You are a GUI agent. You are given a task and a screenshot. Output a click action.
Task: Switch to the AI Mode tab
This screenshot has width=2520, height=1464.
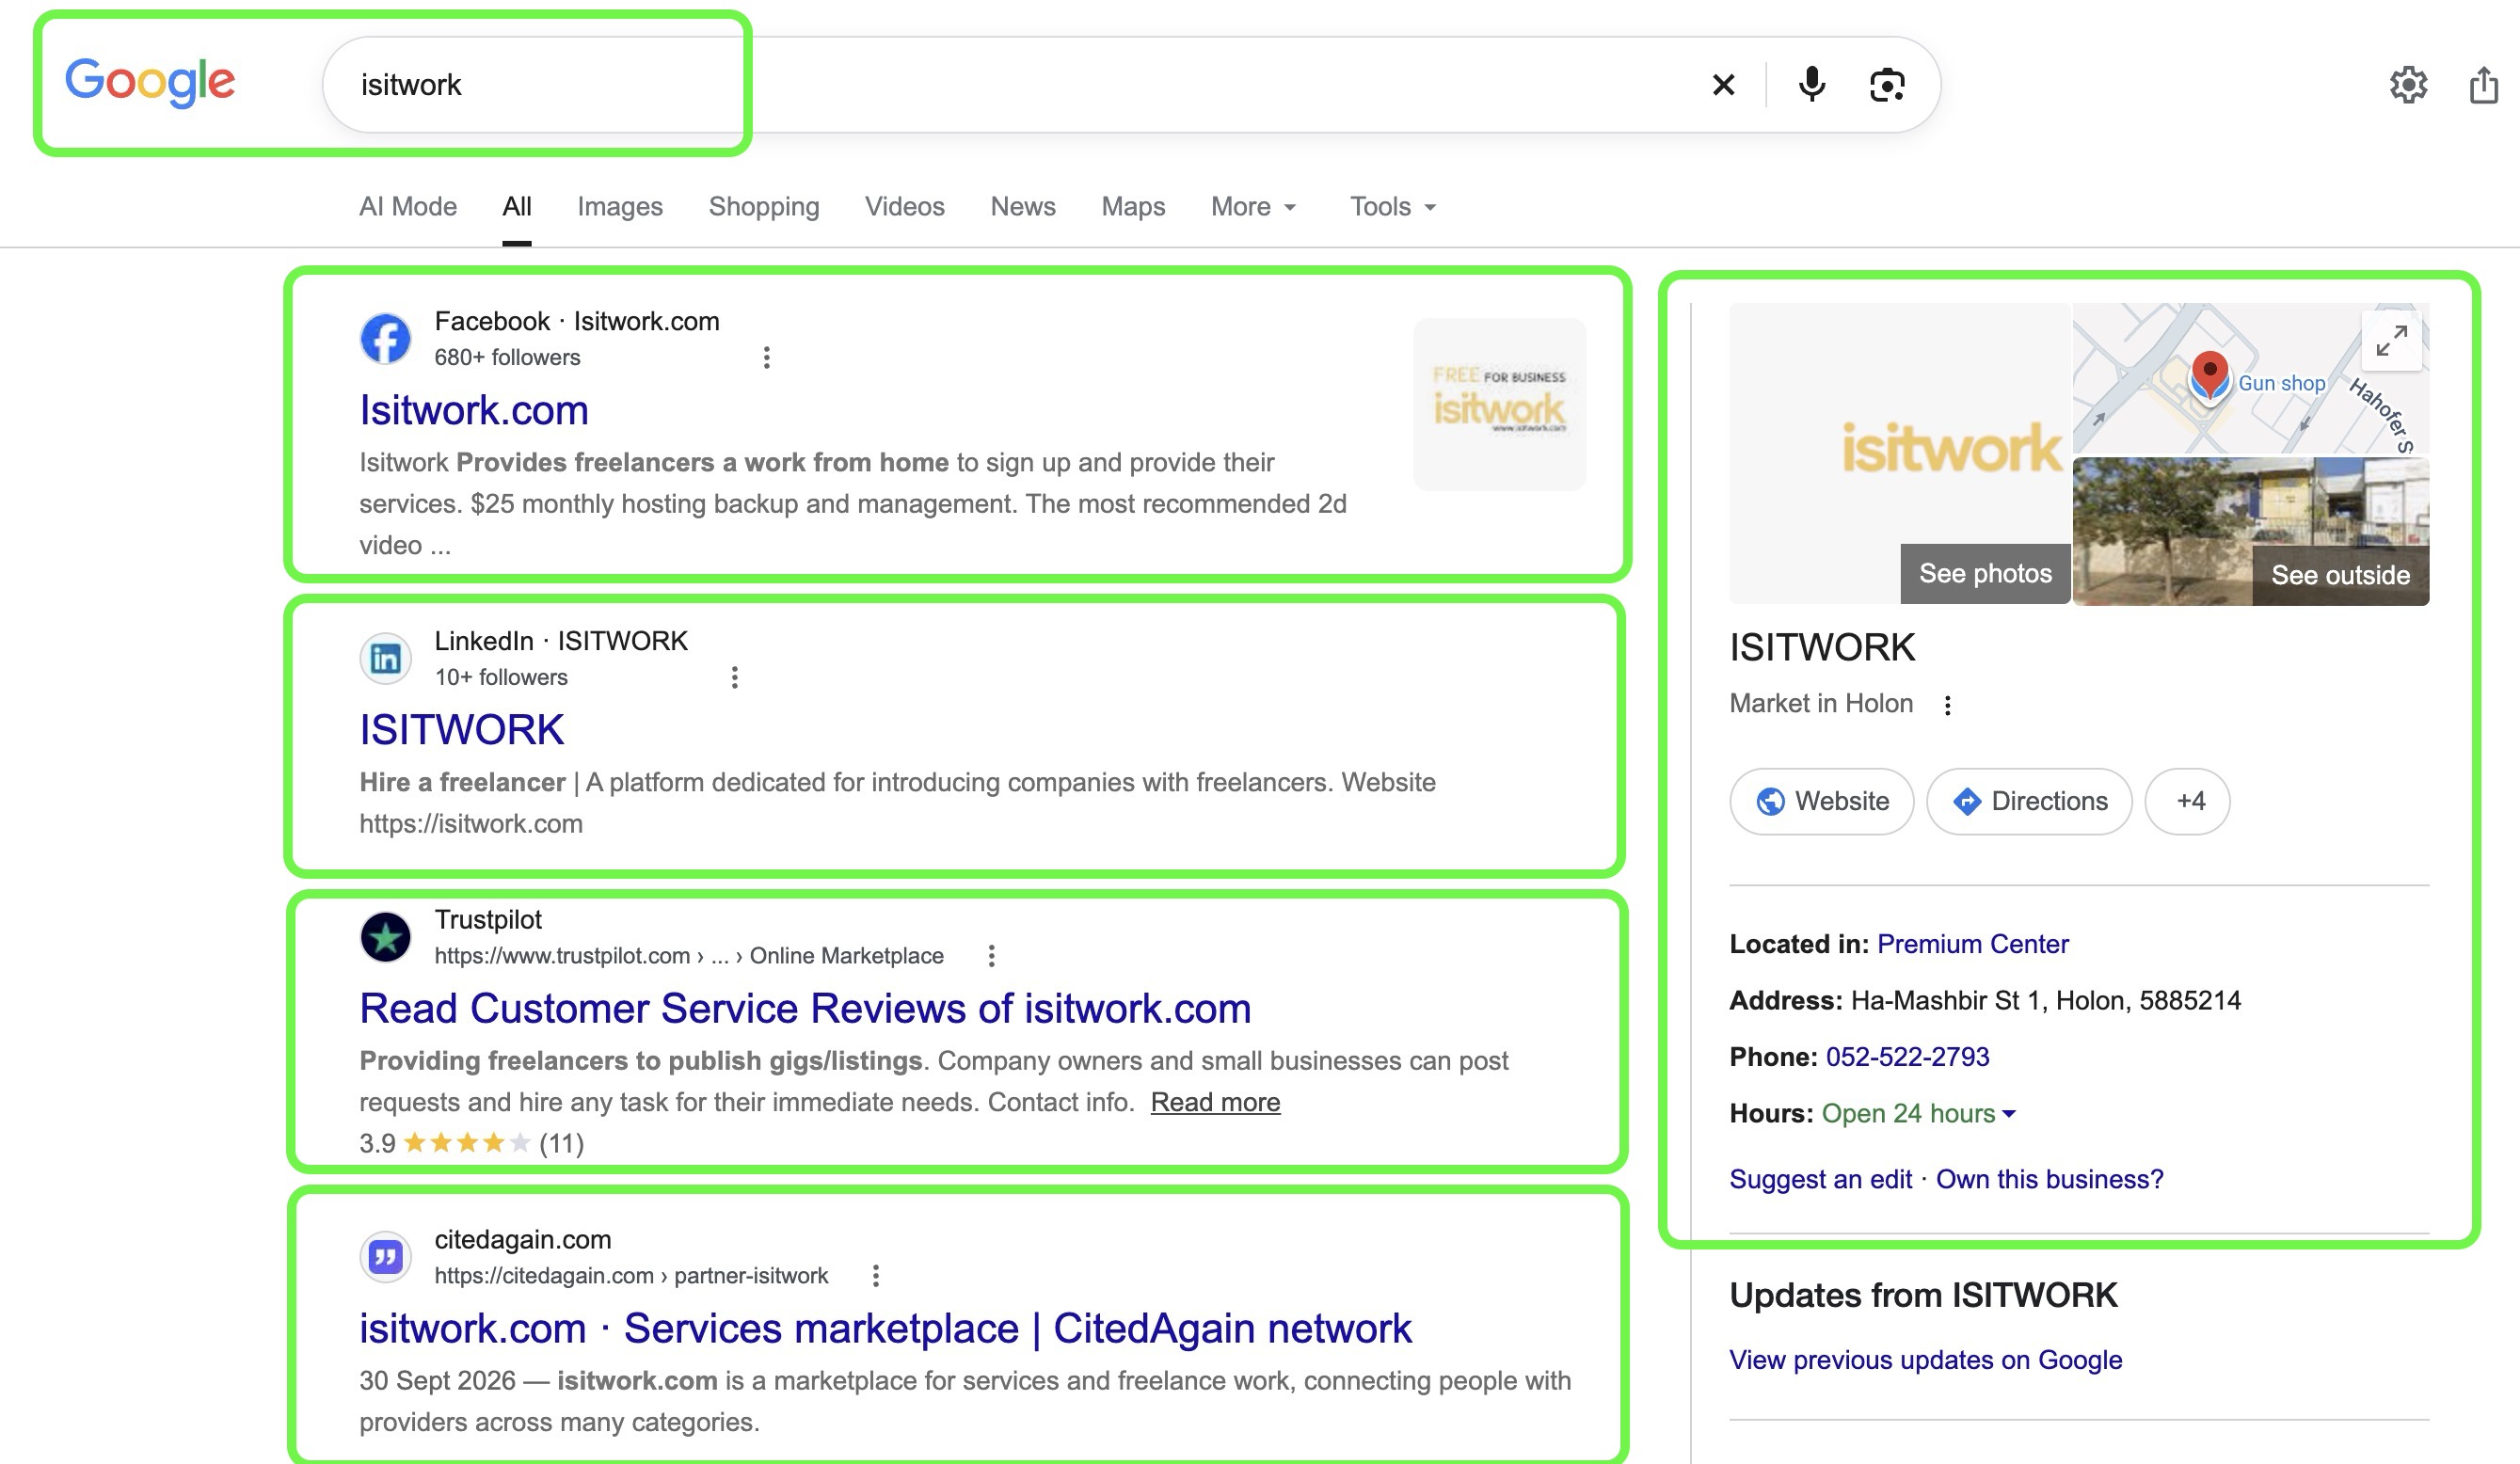click(x=408, y=207)
